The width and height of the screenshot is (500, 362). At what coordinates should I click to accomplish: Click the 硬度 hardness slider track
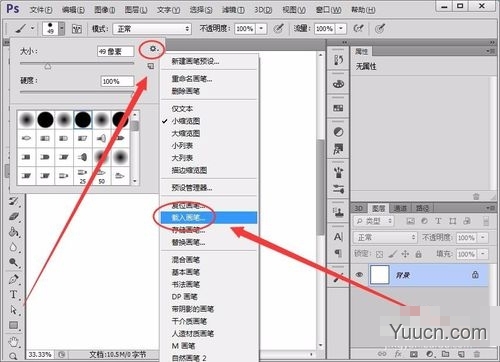click(x=77, y=92)
